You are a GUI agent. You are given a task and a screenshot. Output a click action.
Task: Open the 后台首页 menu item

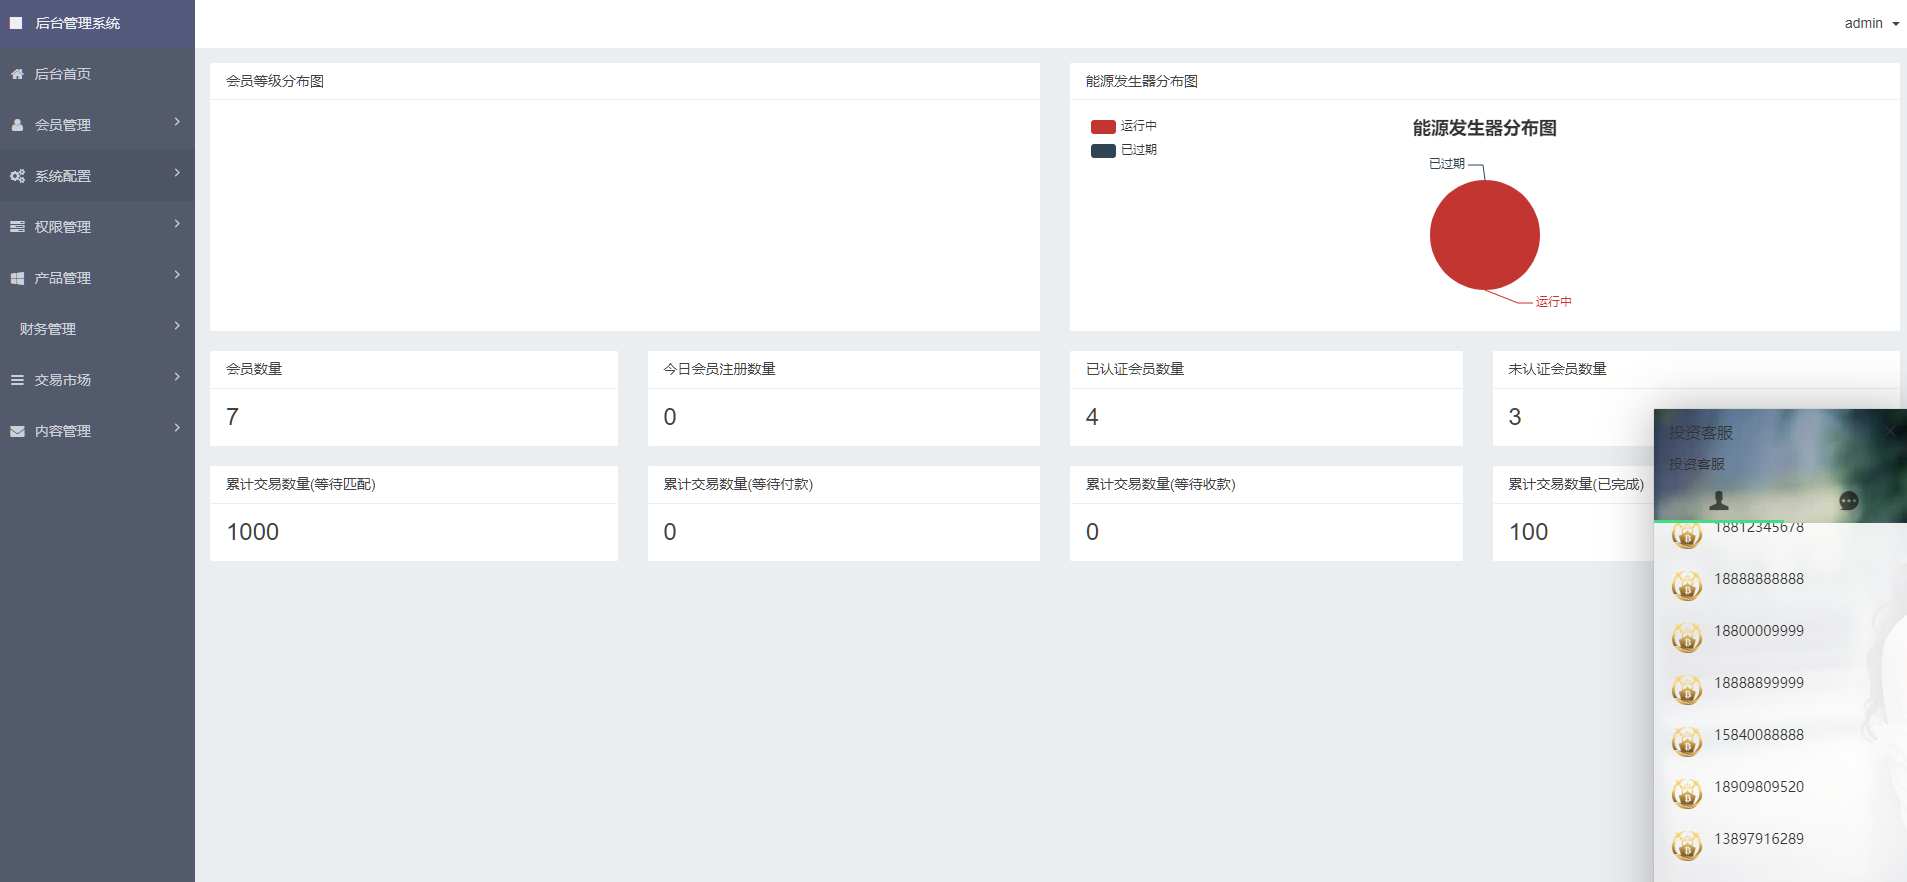[63, 74]
